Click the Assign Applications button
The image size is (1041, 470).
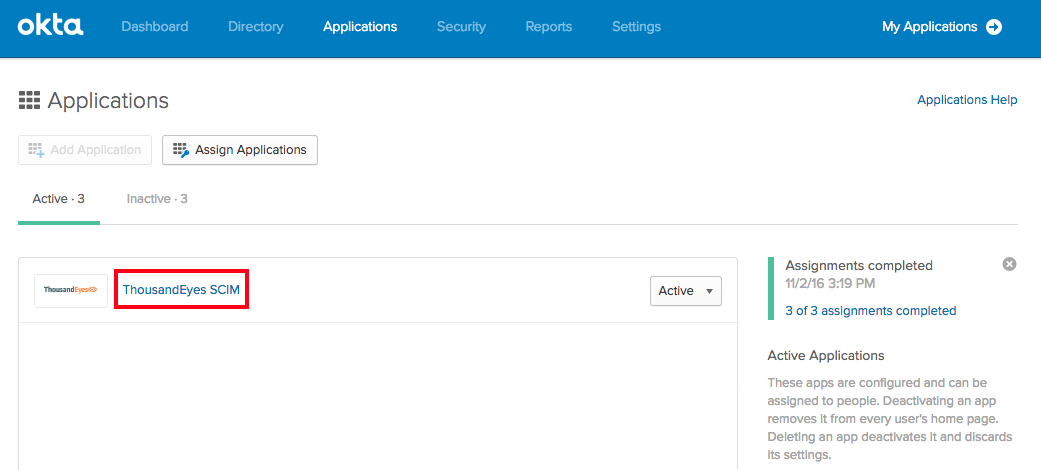pos(240,150)
